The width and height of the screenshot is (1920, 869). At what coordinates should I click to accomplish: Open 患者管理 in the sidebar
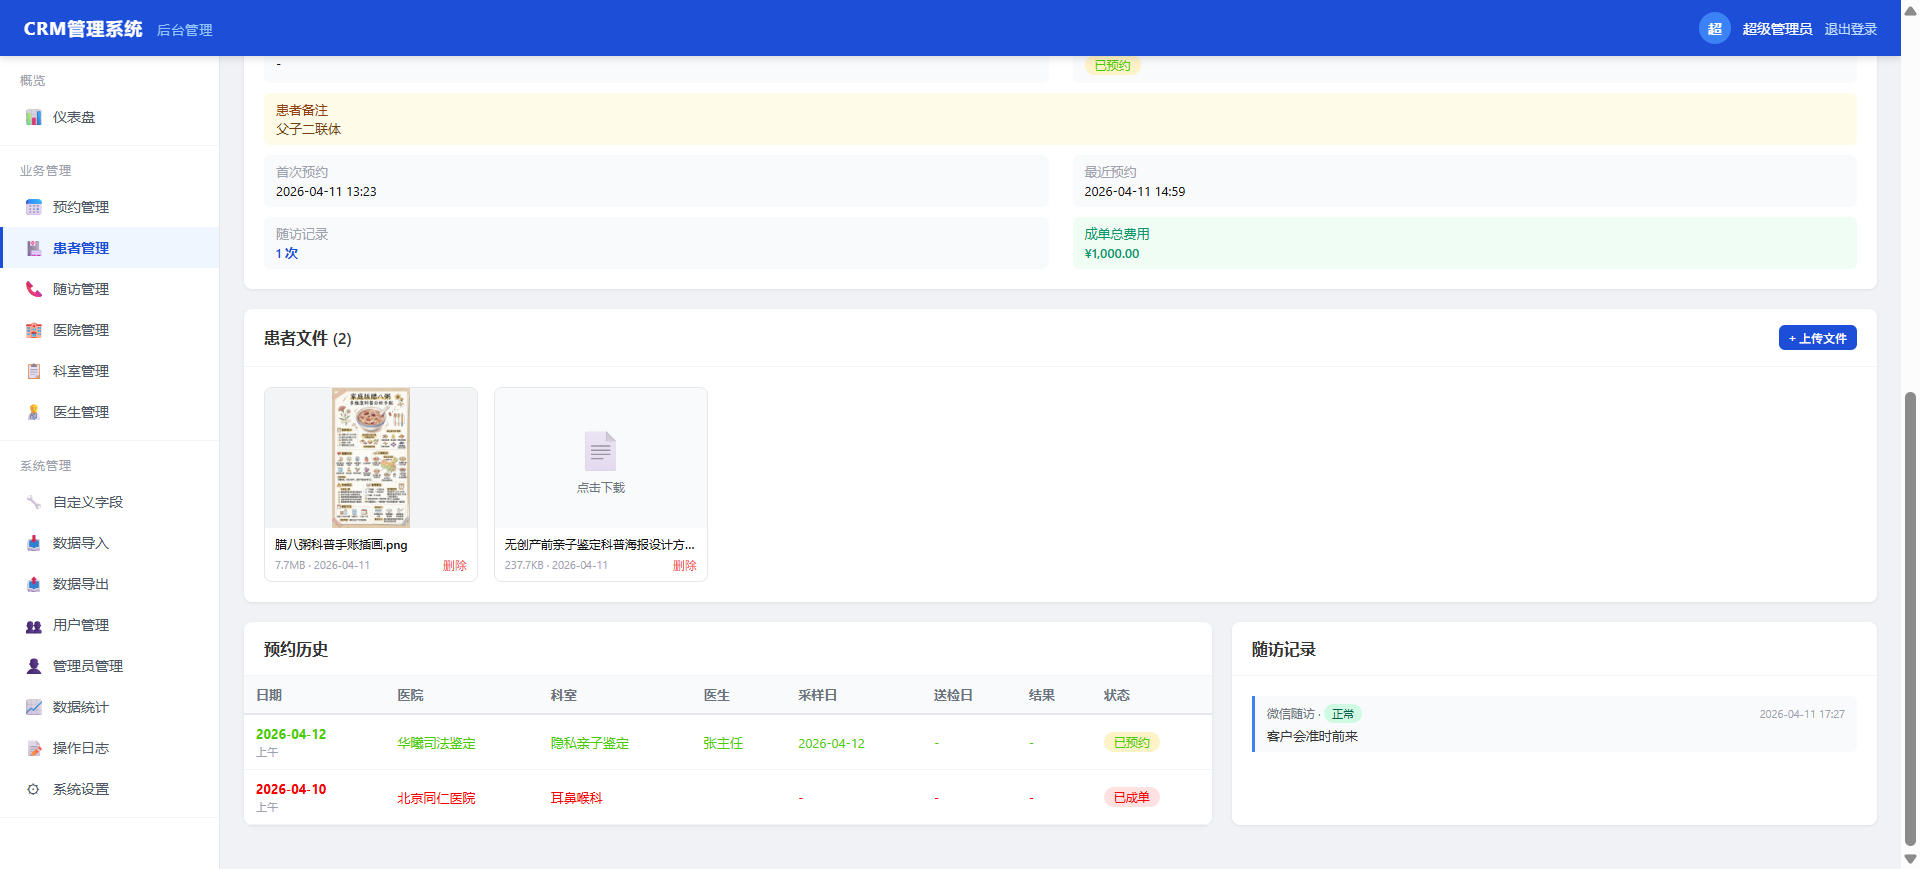click(81, 248)
